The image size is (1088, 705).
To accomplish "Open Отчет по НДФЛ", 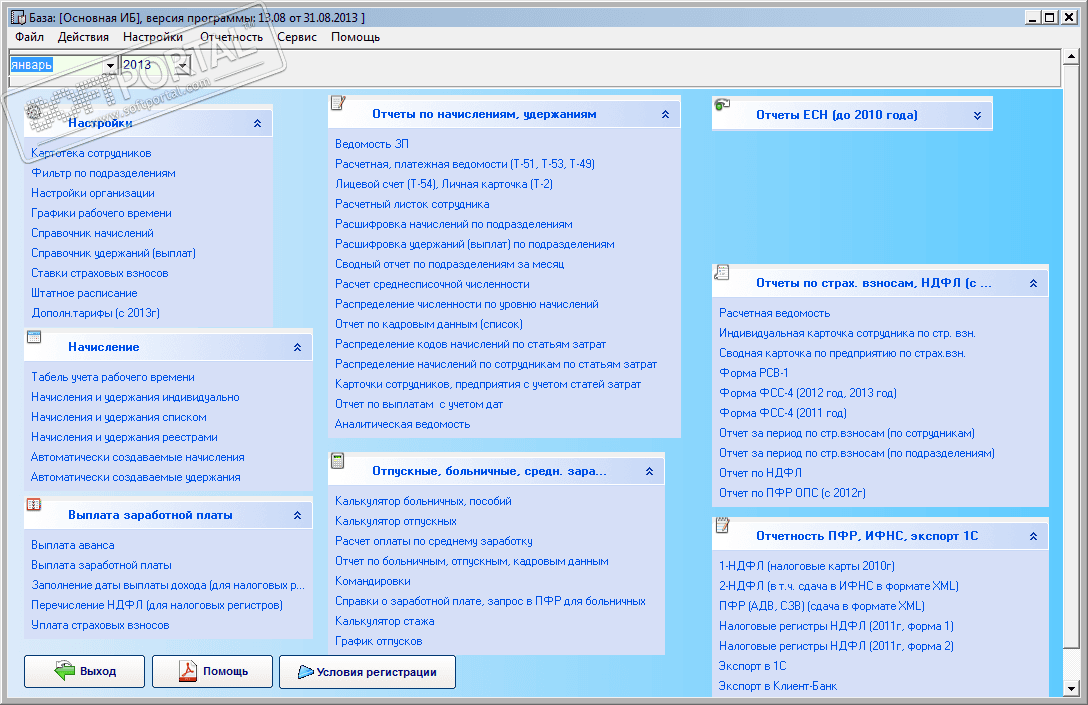I will coord(760,473).
